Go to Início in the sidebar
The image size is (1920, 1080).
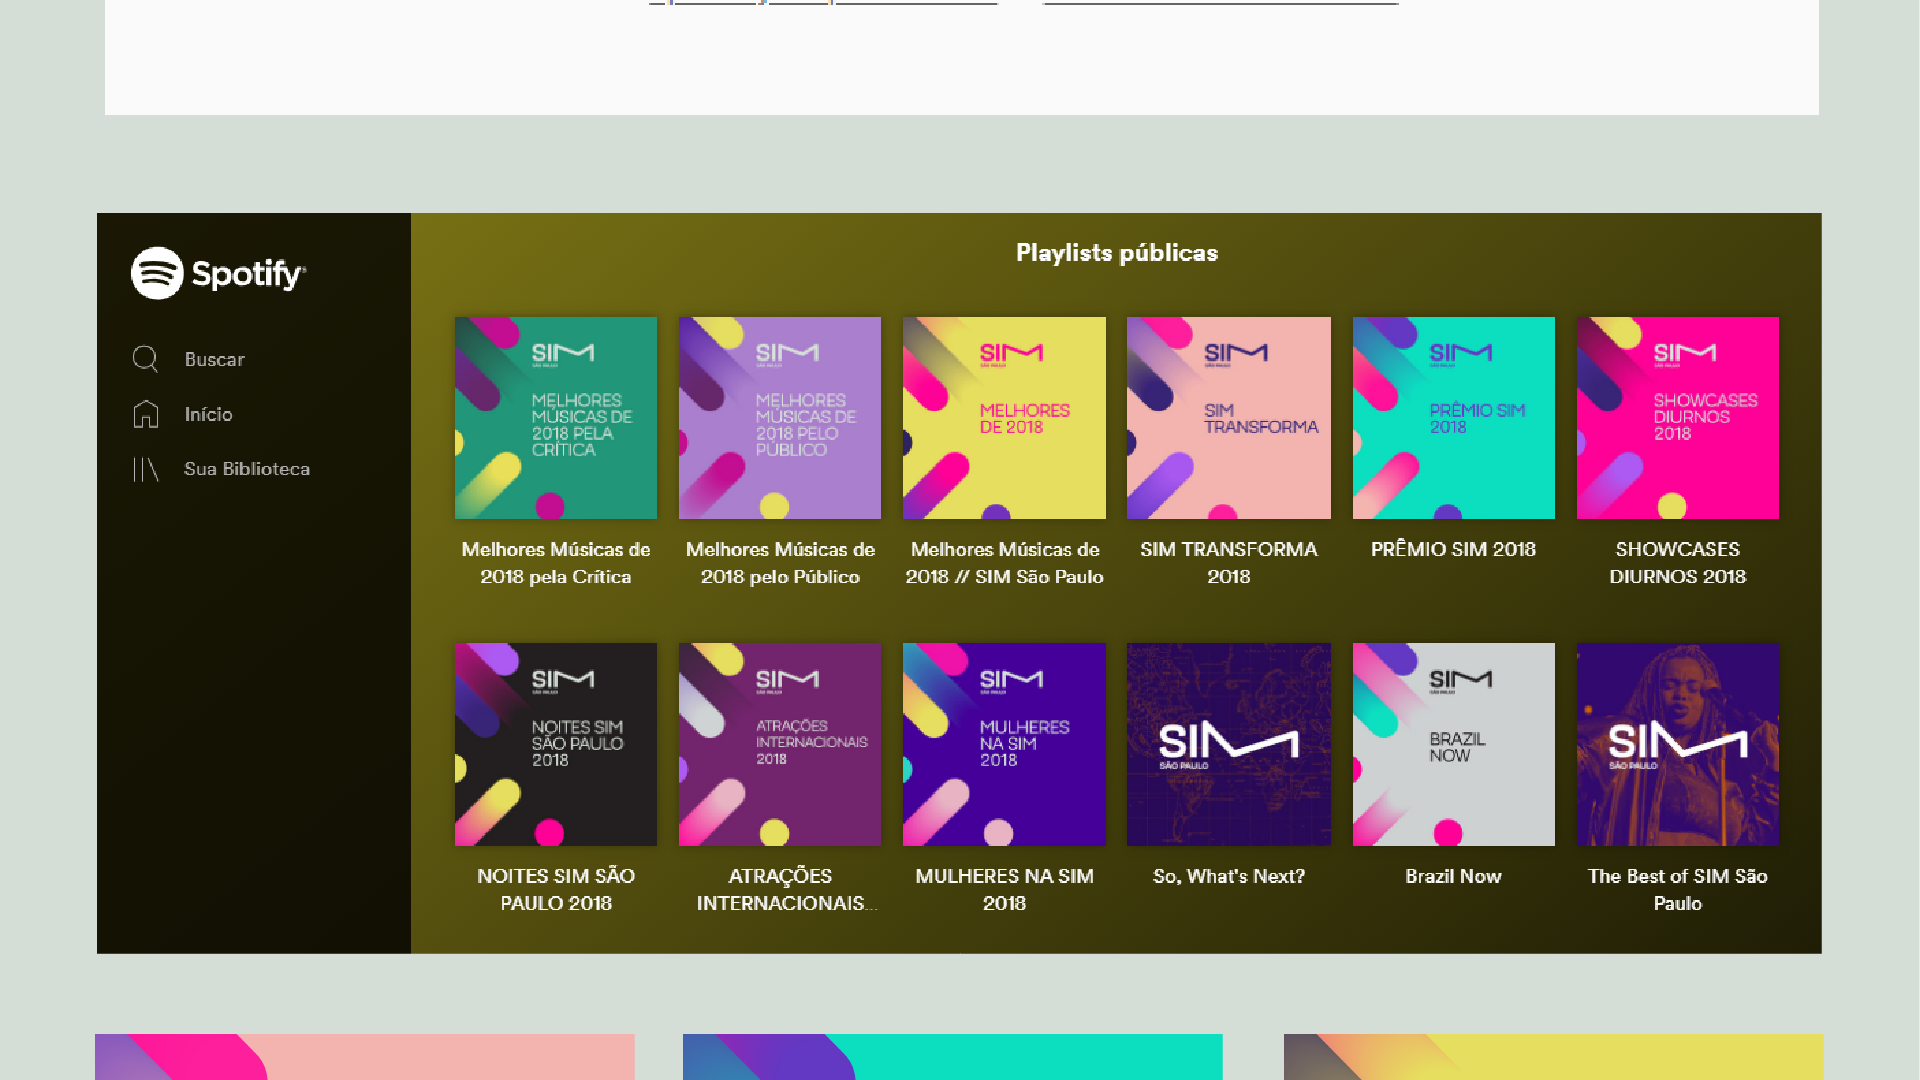coord(208,414)
